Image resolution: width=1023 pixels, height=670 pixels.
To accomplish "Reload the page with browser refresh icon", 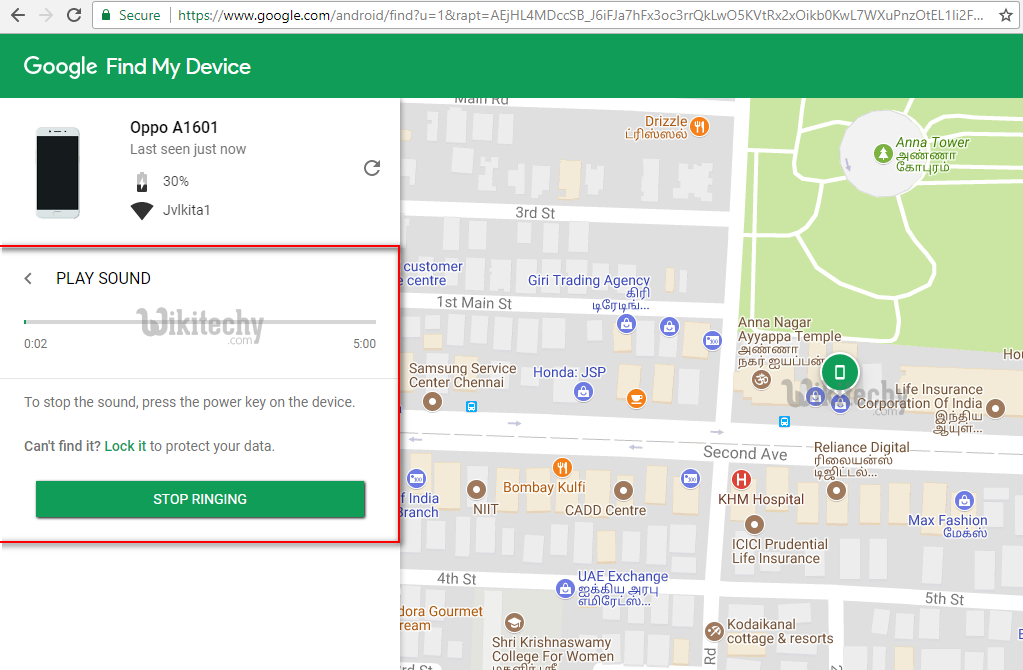I will point(74,16).
